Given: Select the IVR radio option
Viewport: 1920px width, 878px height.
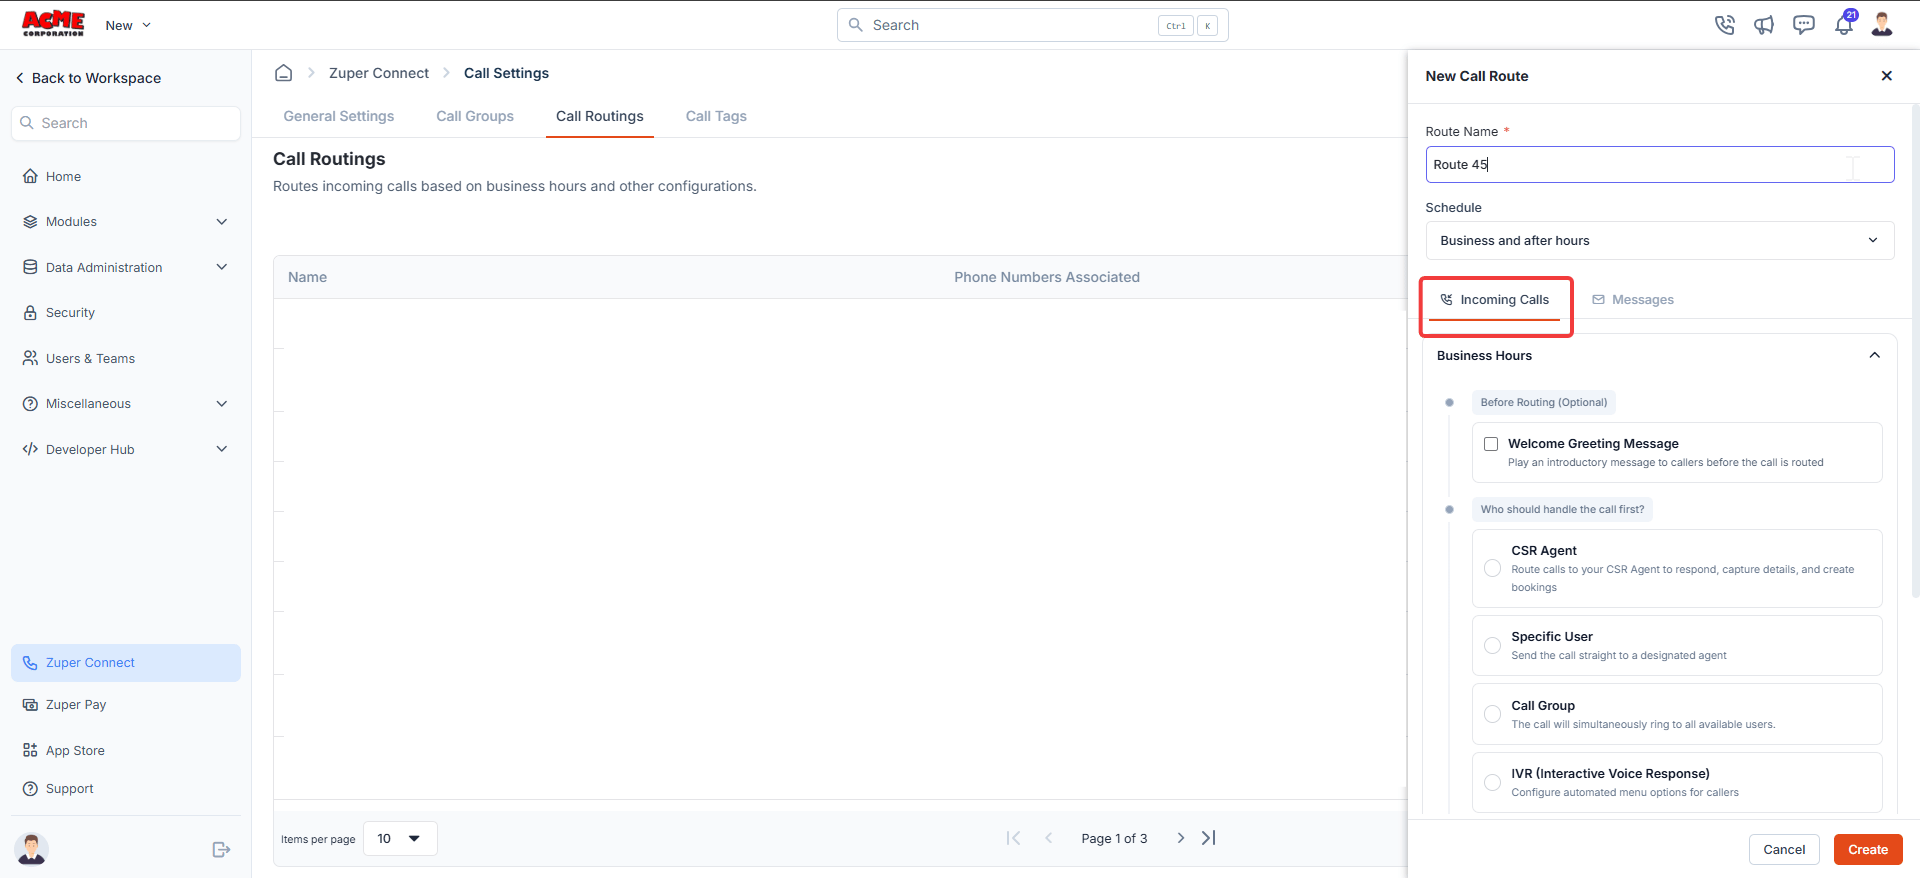Looking at the screenshot, I should tap(1492, 783).
